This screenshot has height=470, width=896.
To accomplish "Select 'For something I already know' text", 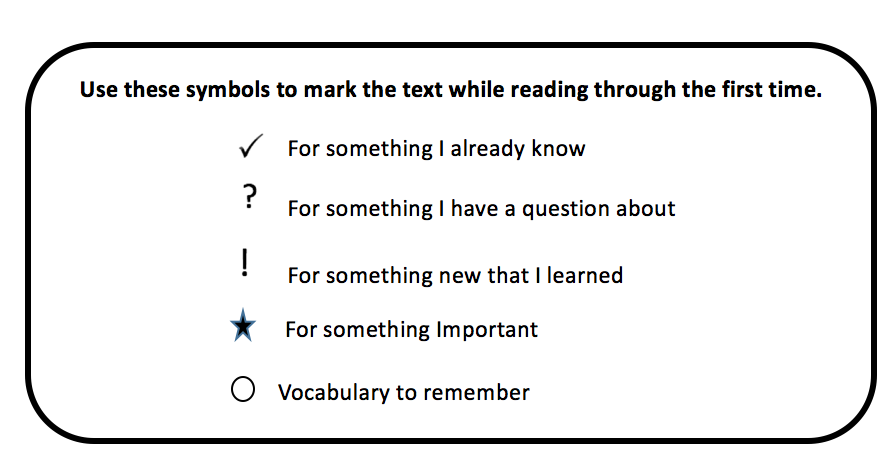I will tap(436, 149).
